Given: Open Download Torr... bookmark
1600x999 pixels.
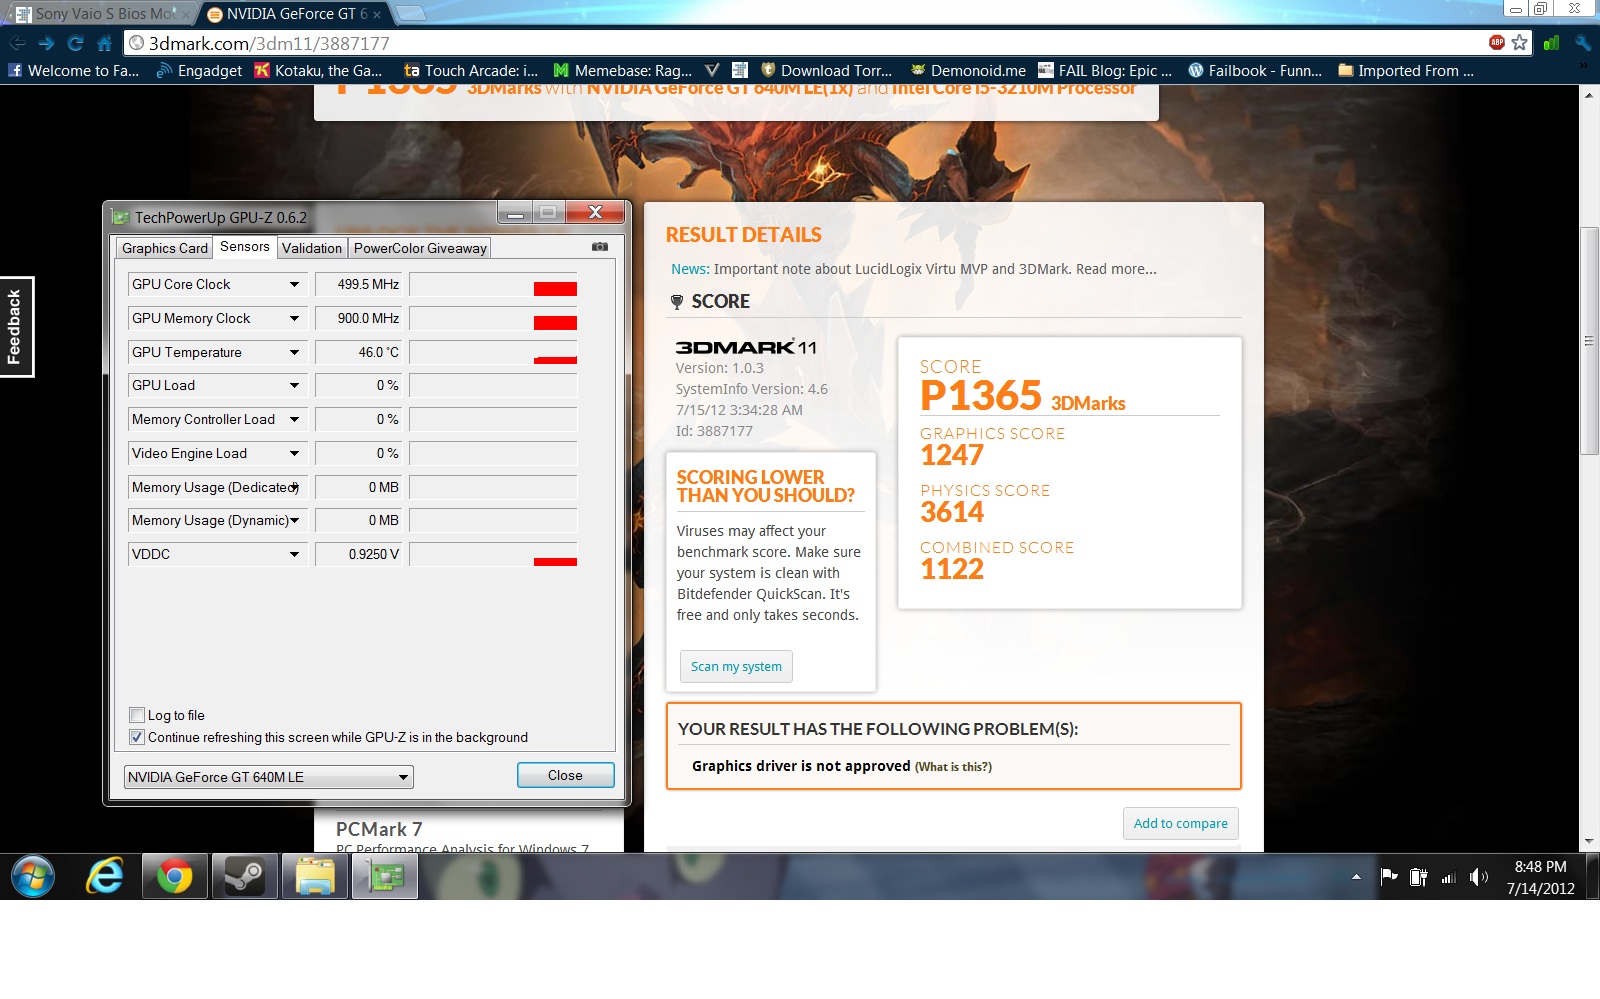Looking at the screenshot, I should tap(827, 70).
